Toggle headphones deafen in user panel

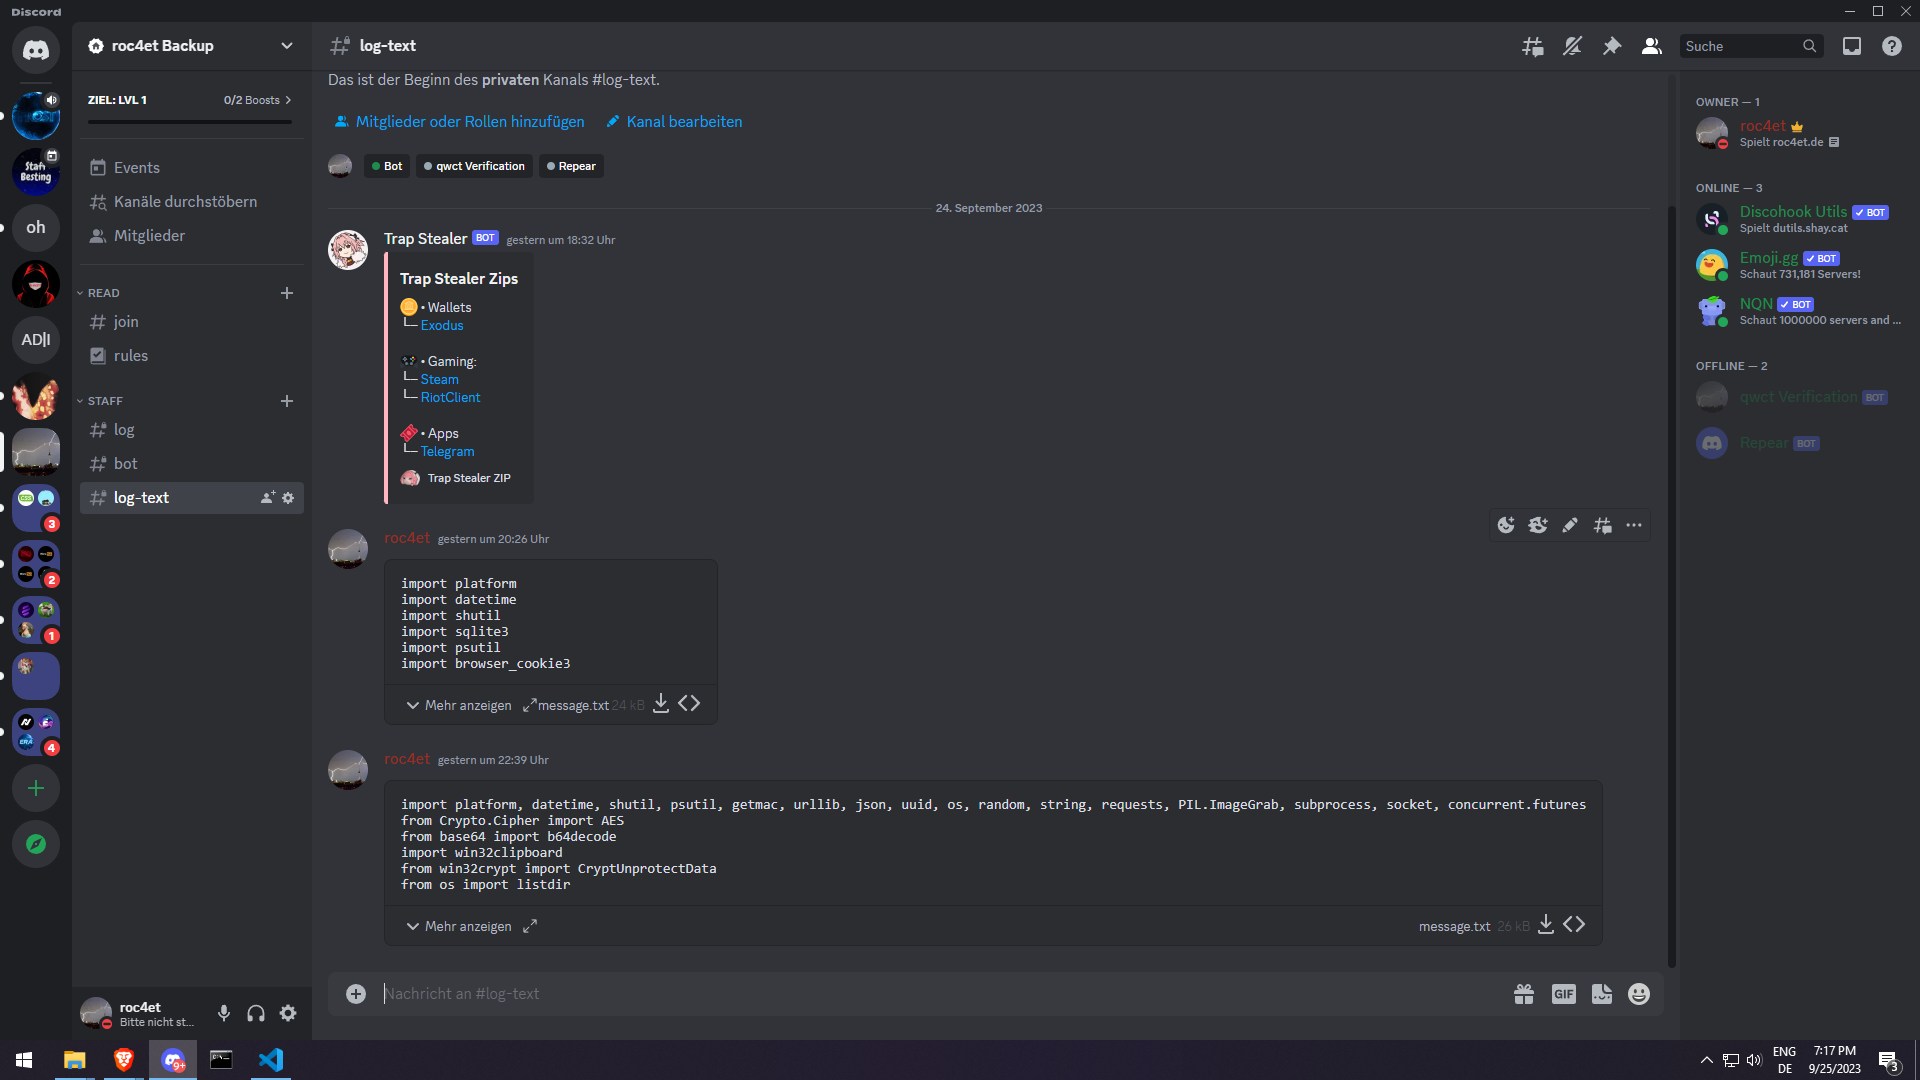[256, 1013]
